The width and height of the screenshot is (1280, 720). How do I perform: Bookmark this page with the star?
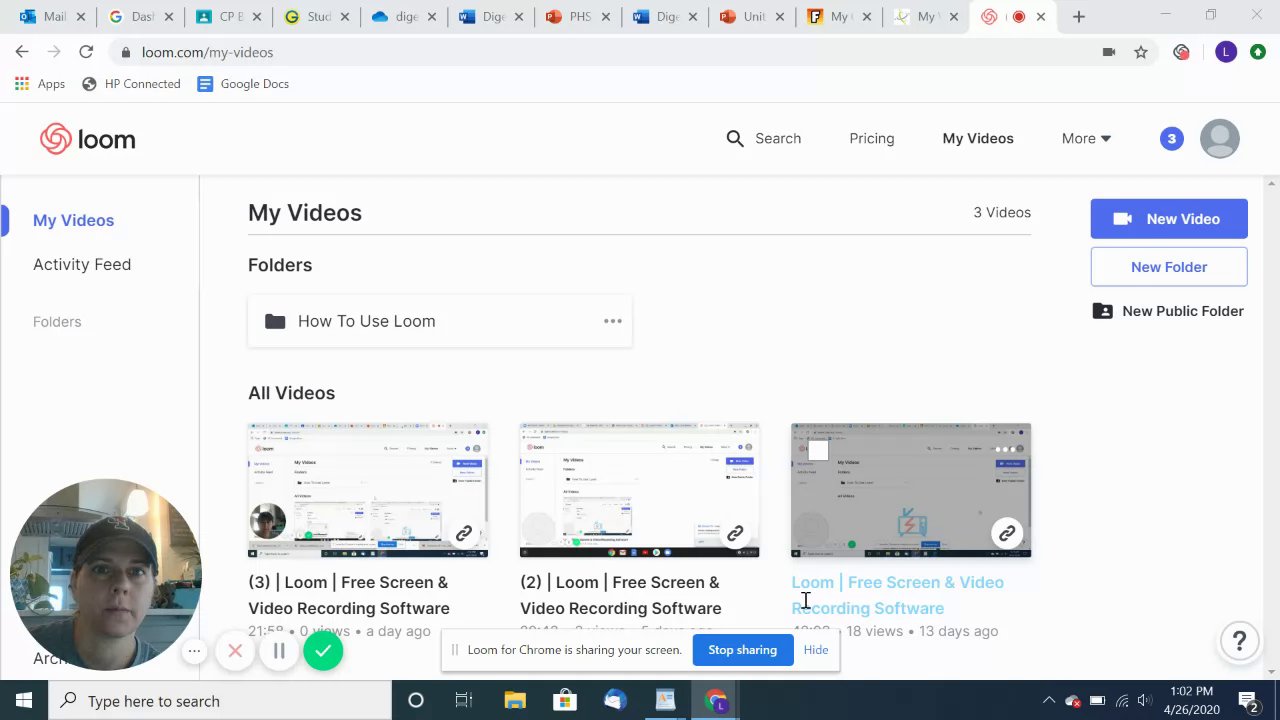[1141, 52]
